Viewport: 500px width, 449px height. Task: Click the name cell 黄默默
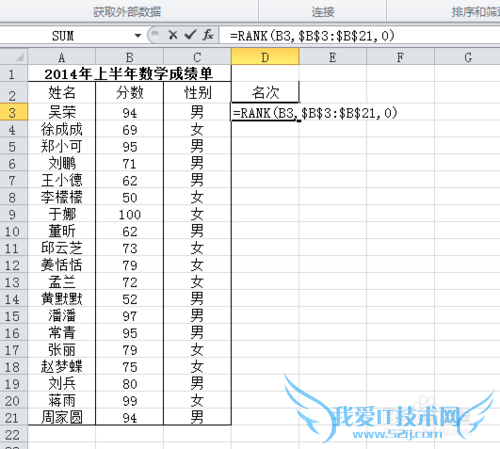click(x=62, y=299)
